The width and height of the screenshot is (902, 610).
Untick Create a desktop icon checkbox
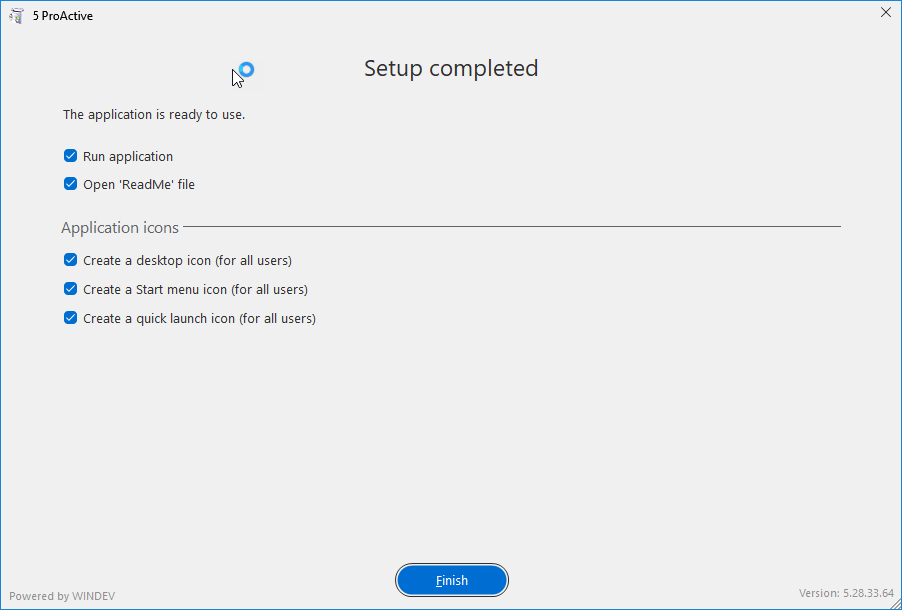70,260
